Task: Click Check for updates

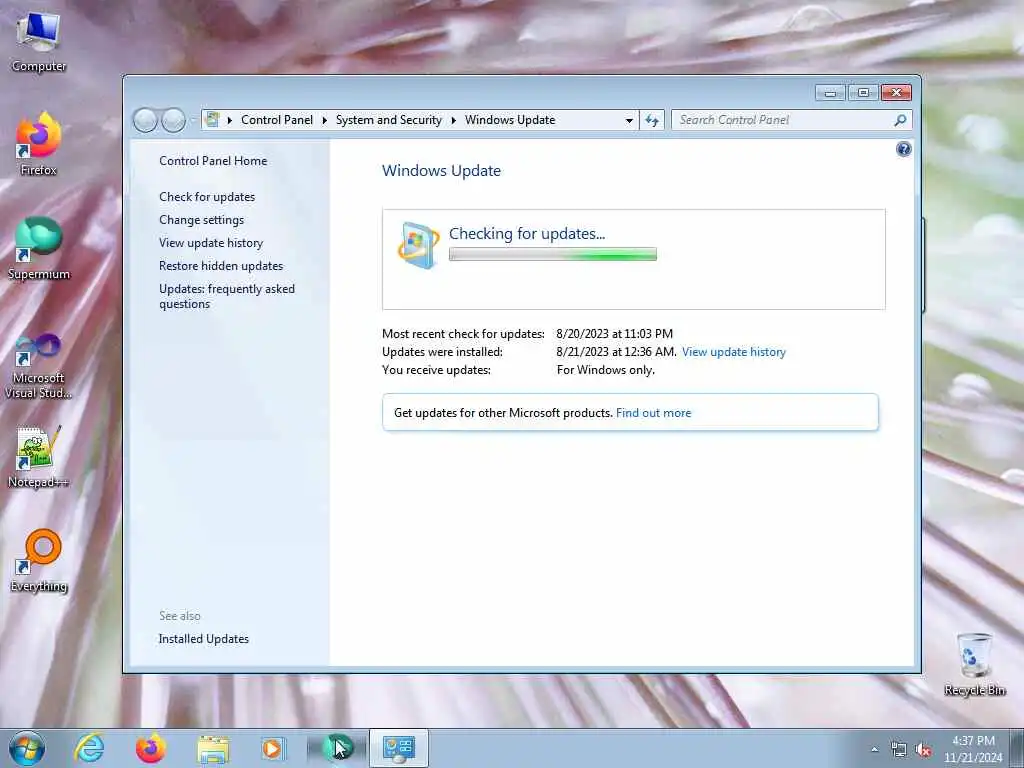Action: [x=207, y=197]
